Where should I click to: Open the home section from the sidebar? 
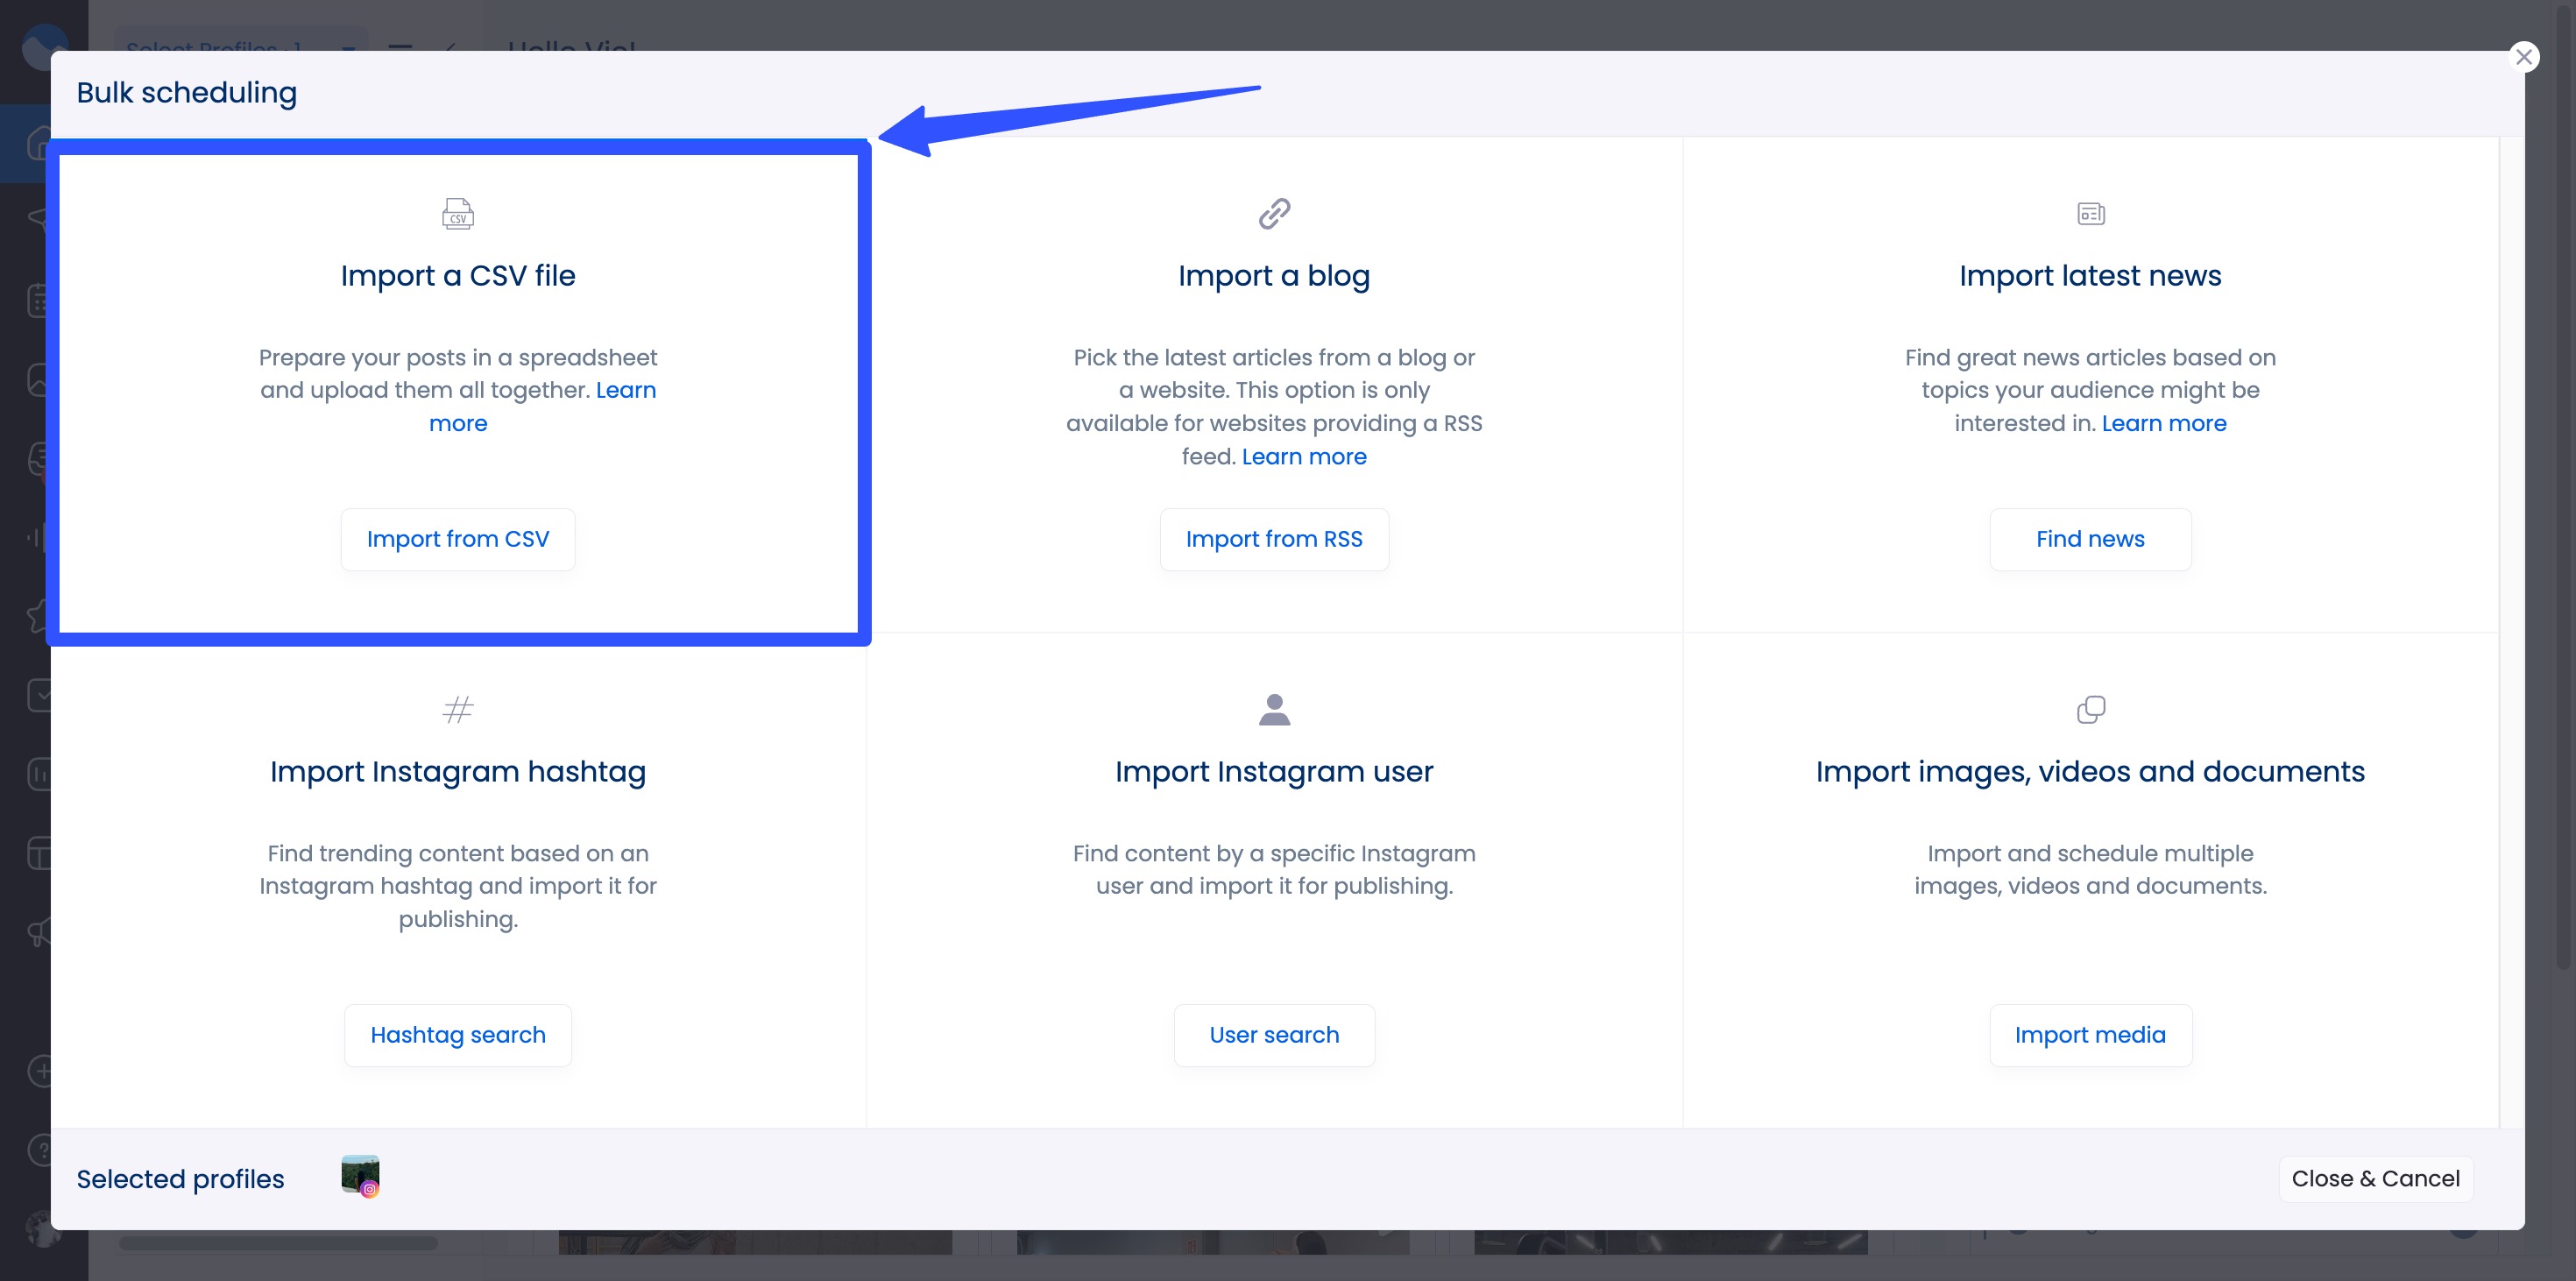tap(36, 143)
